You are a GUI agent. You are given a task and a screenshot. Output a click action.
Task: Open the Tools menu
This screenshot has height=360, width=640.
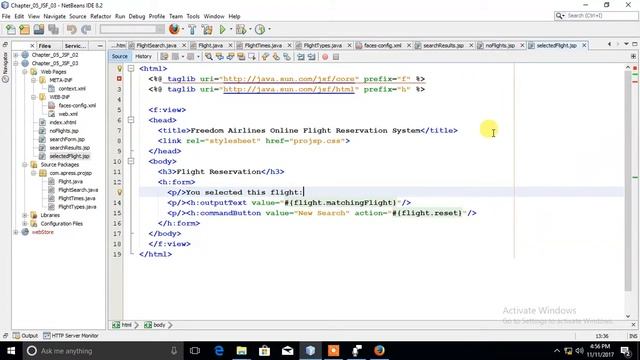[x=193, y=16]
